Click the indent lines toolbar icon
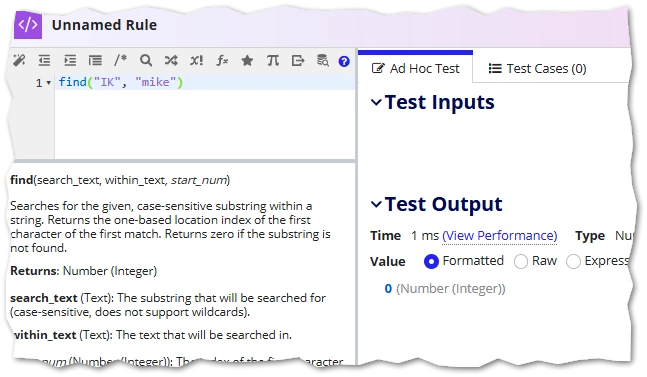The image size is (647, 377). pos(70,61)
